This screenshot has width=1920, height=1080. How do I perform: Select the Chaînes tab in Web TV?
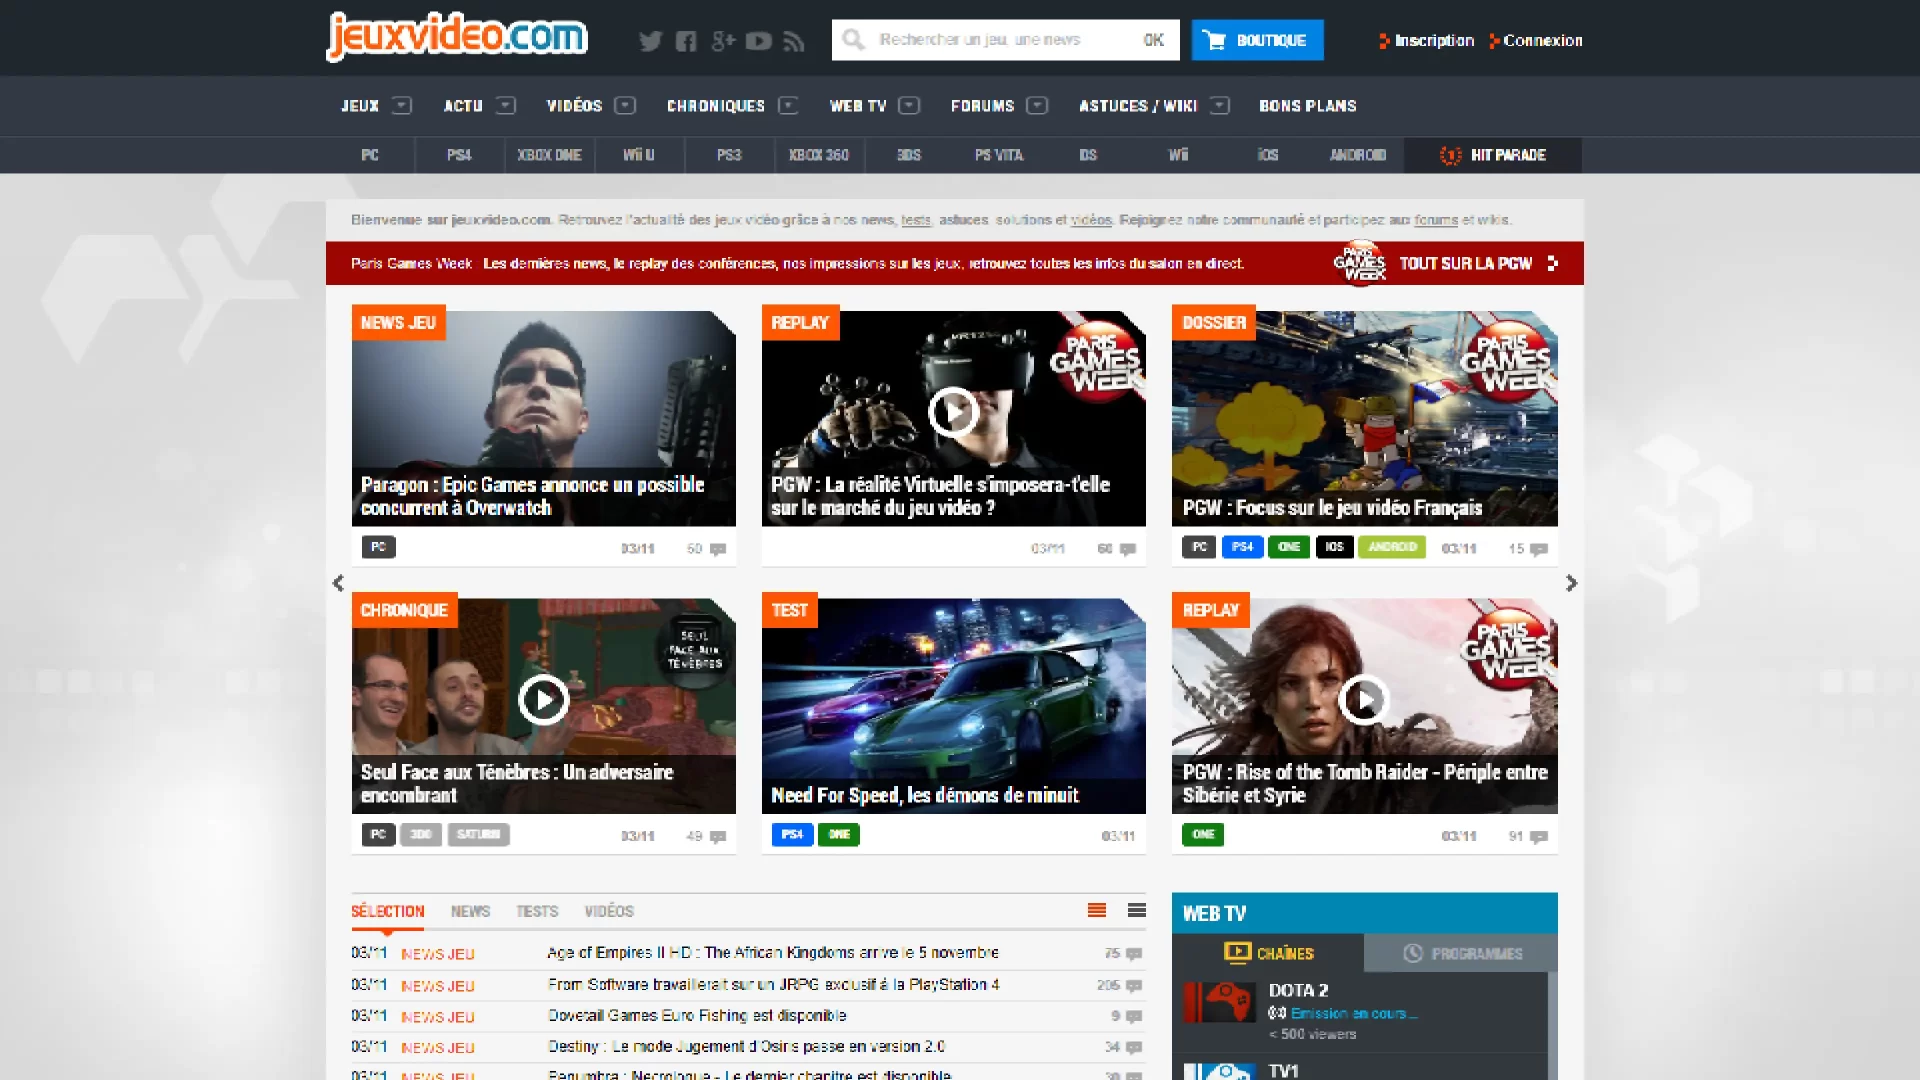point(1268,953)
